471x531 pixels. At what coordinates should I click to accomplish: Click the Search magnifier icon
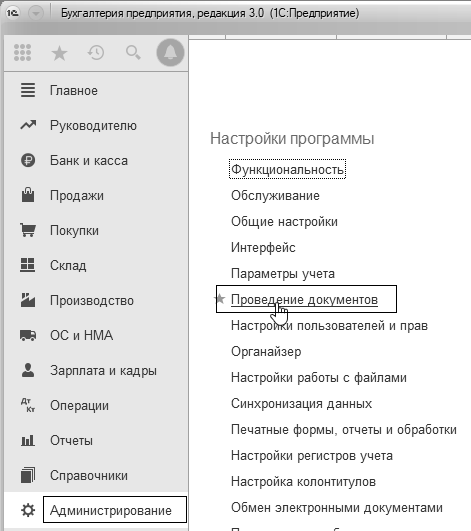point(133,53)
